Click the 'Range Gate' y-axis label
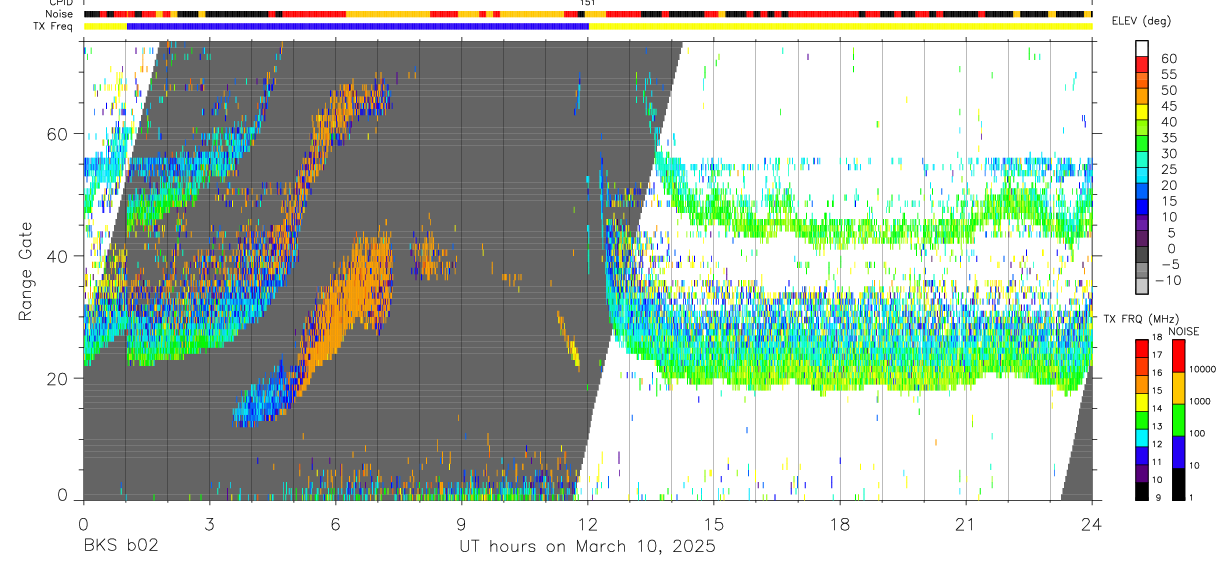The height and width of the screenshot is (567, 1228). click(25, 272)
